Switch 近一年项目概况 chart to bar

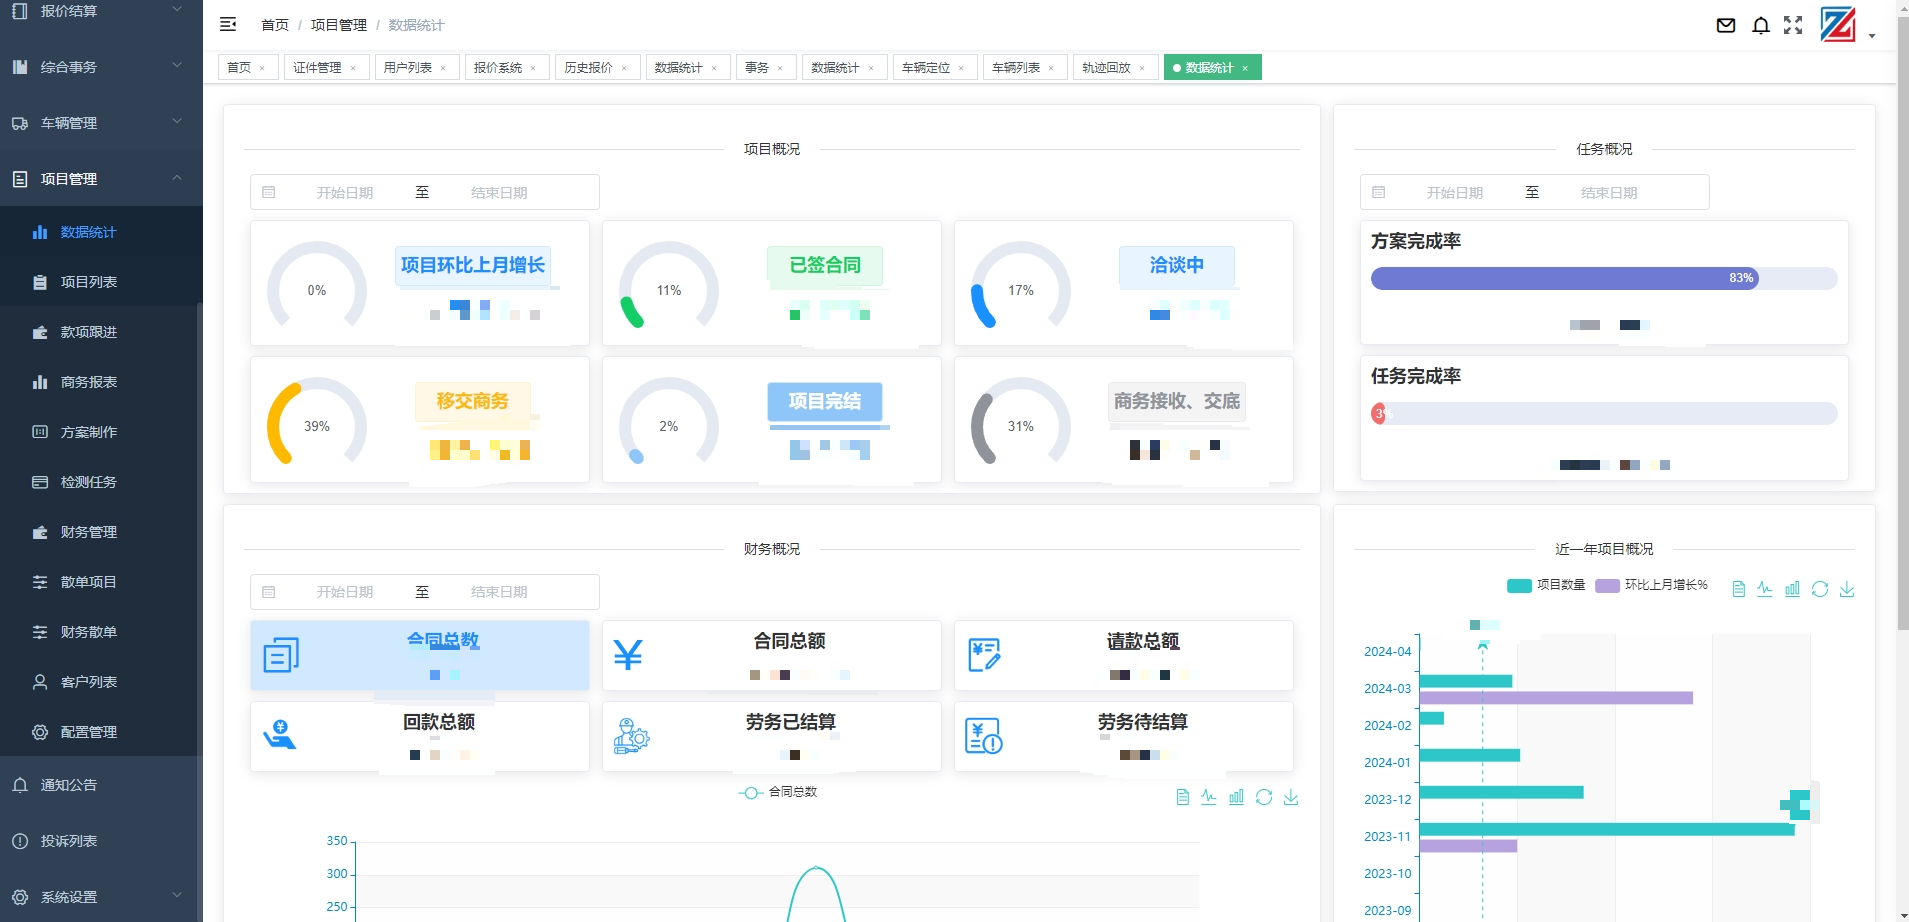[x=1792, y=589]
